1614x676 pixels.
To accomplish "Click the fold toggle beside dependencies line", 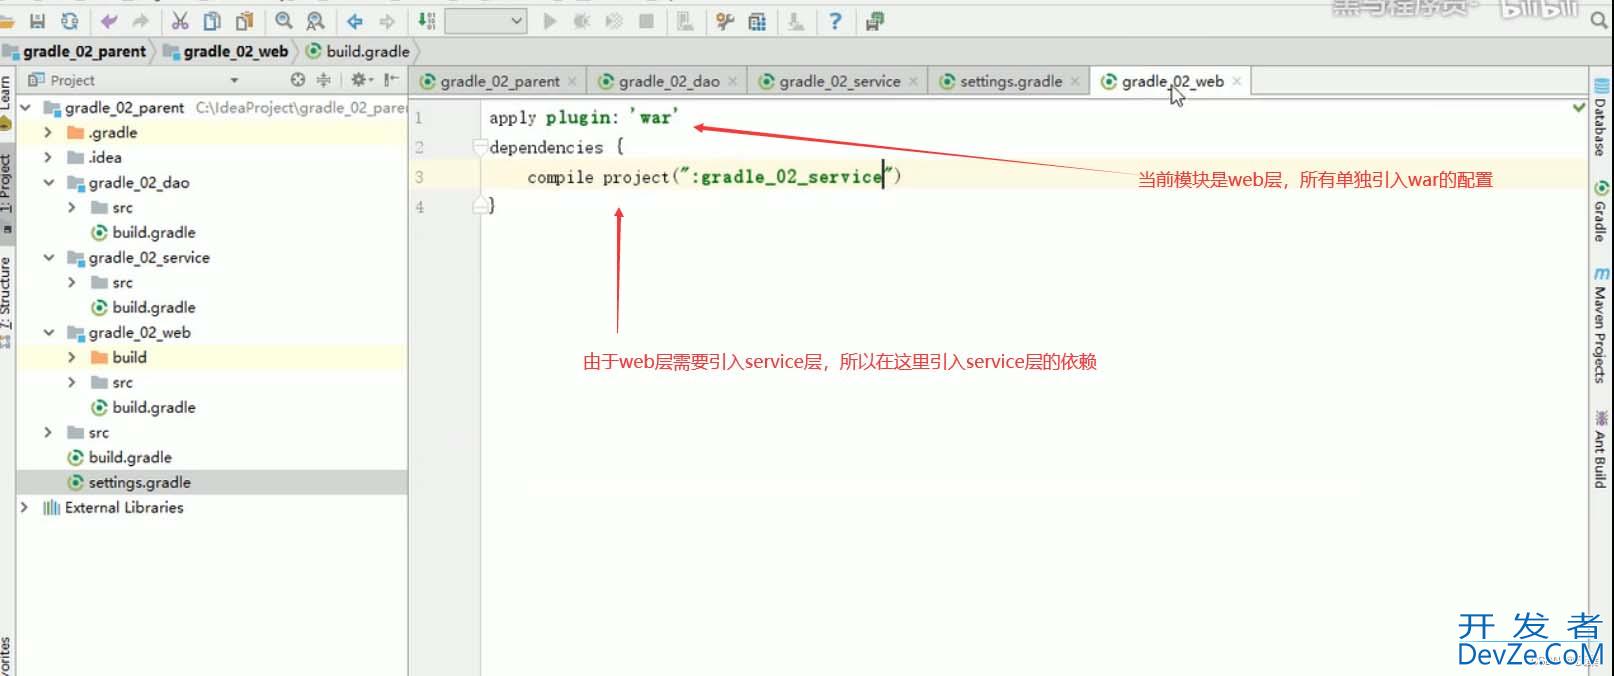I will [480, 147].
